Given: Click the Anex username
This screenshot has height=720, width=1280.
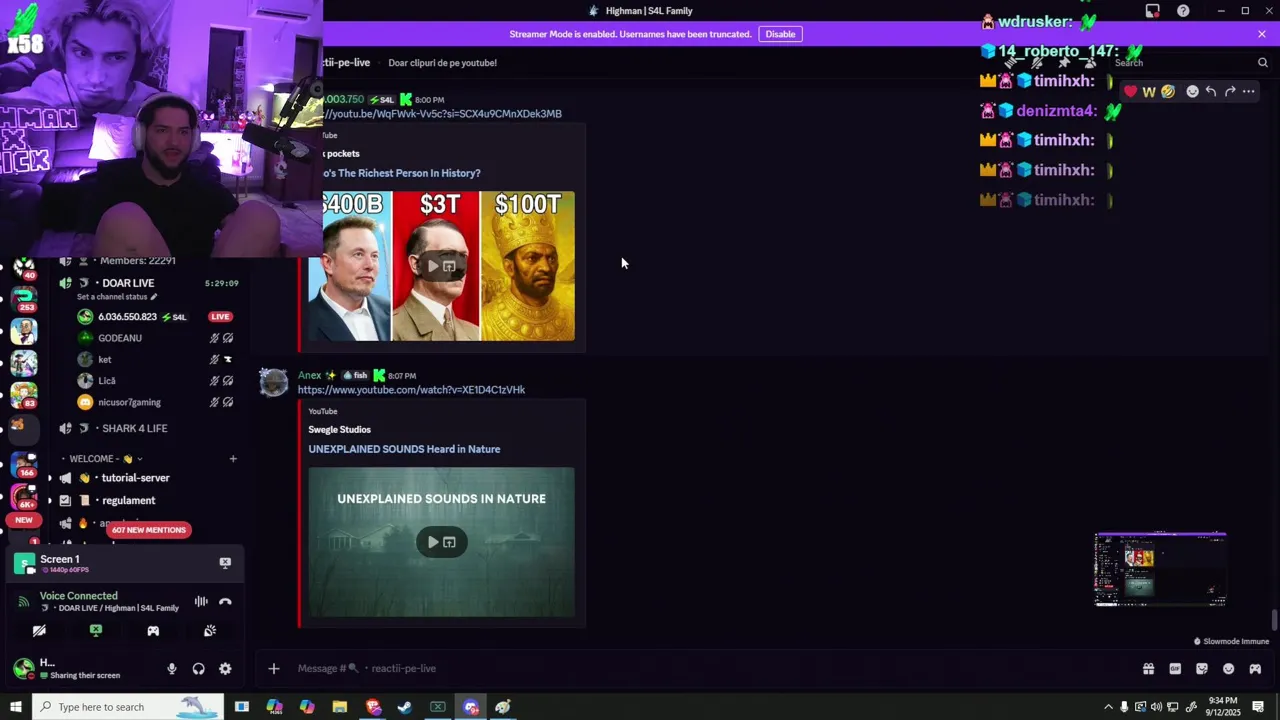Looking at the screenshot, I should click(x=309, y=375).
